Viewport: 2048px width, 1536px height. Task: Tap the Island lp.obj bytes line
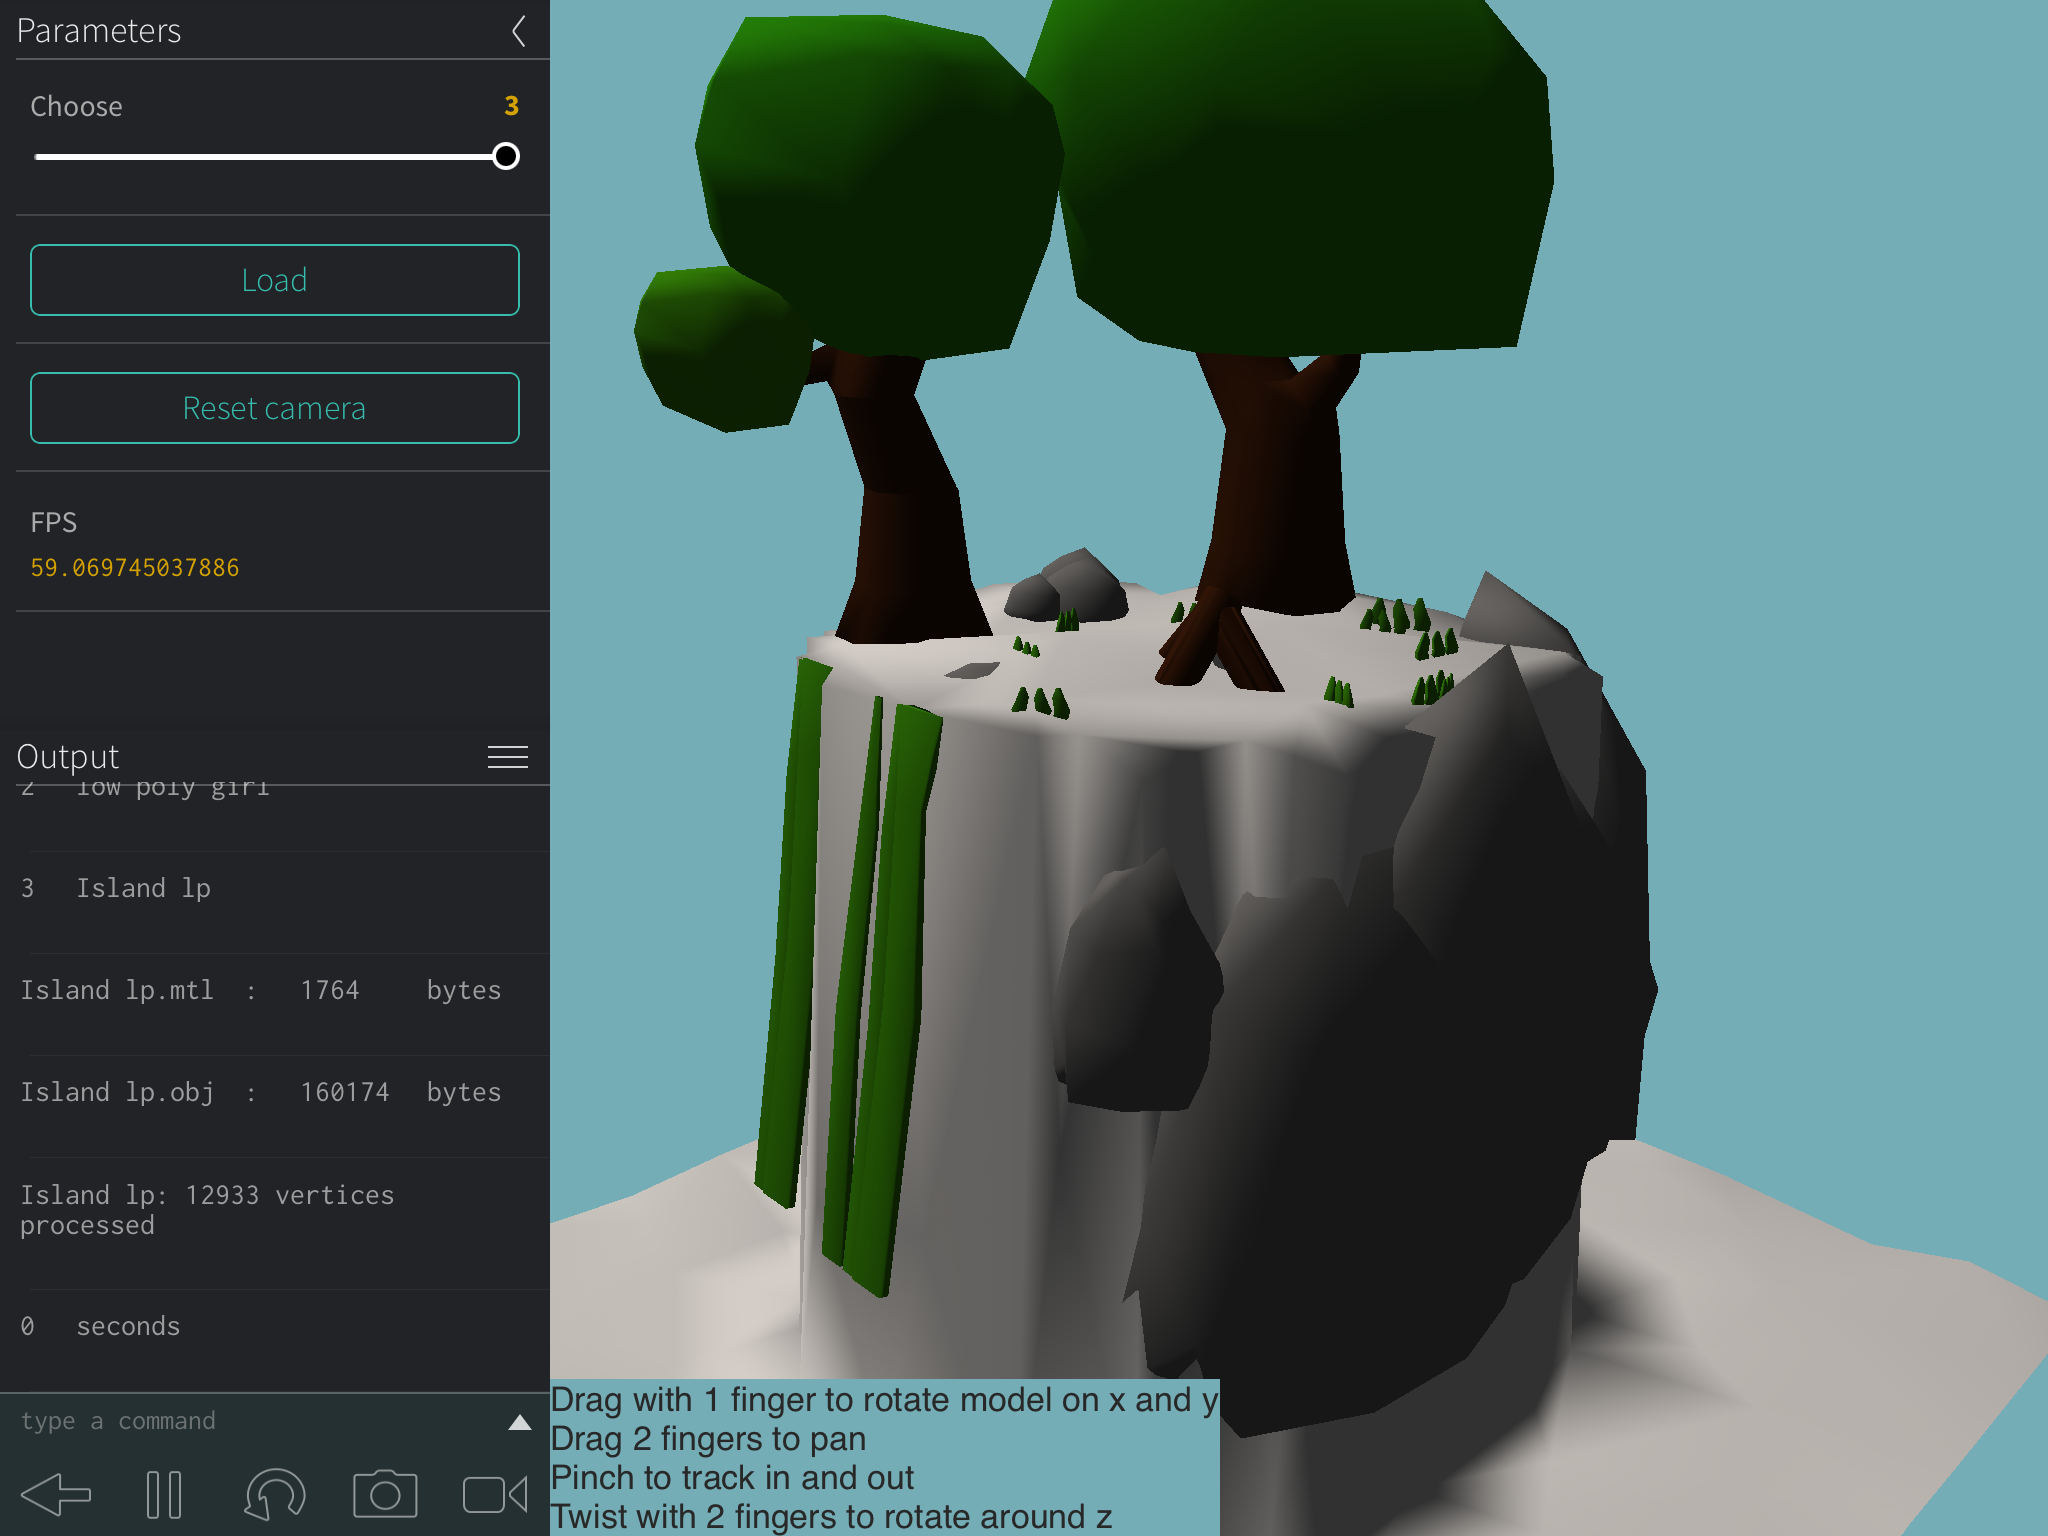(260, 1092)
